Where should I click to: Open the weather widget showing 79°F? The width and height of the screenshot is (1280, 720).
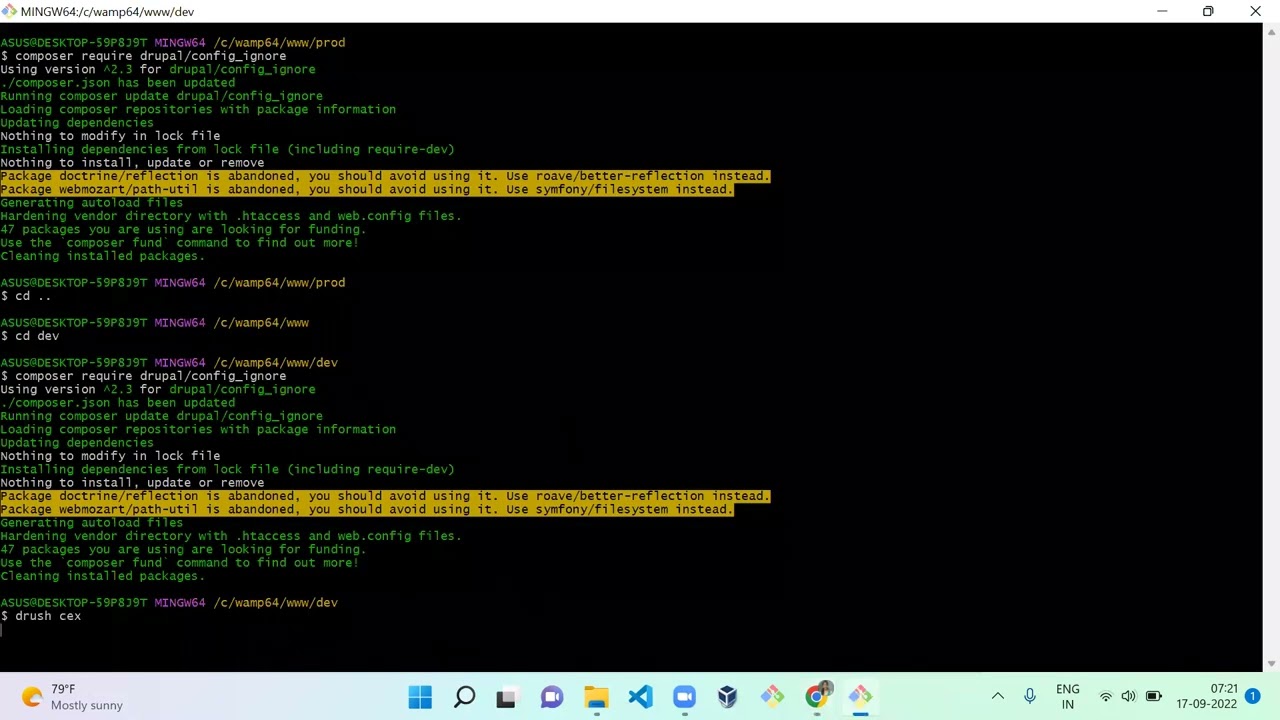click(70, 697)
